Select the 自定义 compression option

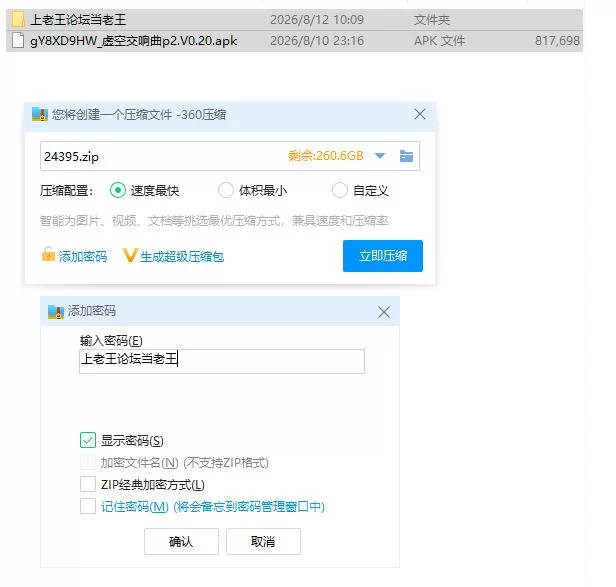pyautogui.click(x=339, y=190)
